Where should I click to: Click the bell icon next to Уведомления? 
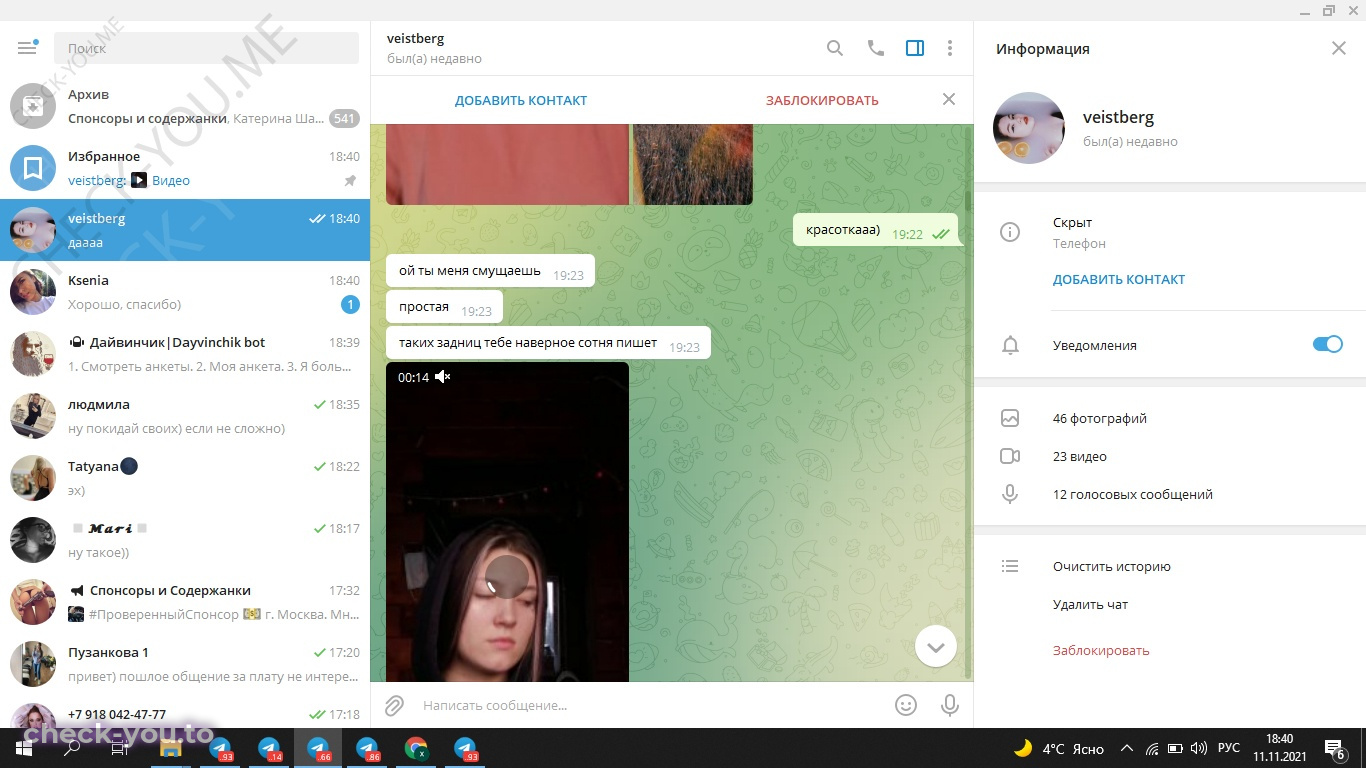coord(1010,345)
